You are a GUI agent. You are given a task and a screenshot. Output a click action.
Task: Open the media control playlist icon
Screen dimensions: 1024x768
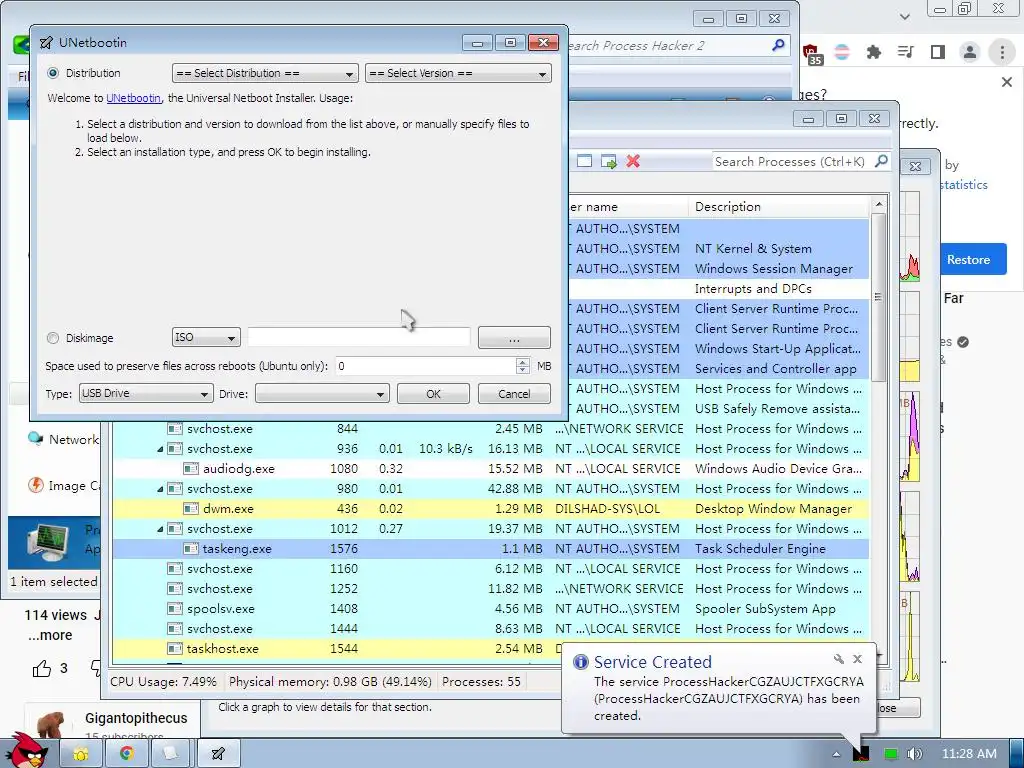click(905, 52)
